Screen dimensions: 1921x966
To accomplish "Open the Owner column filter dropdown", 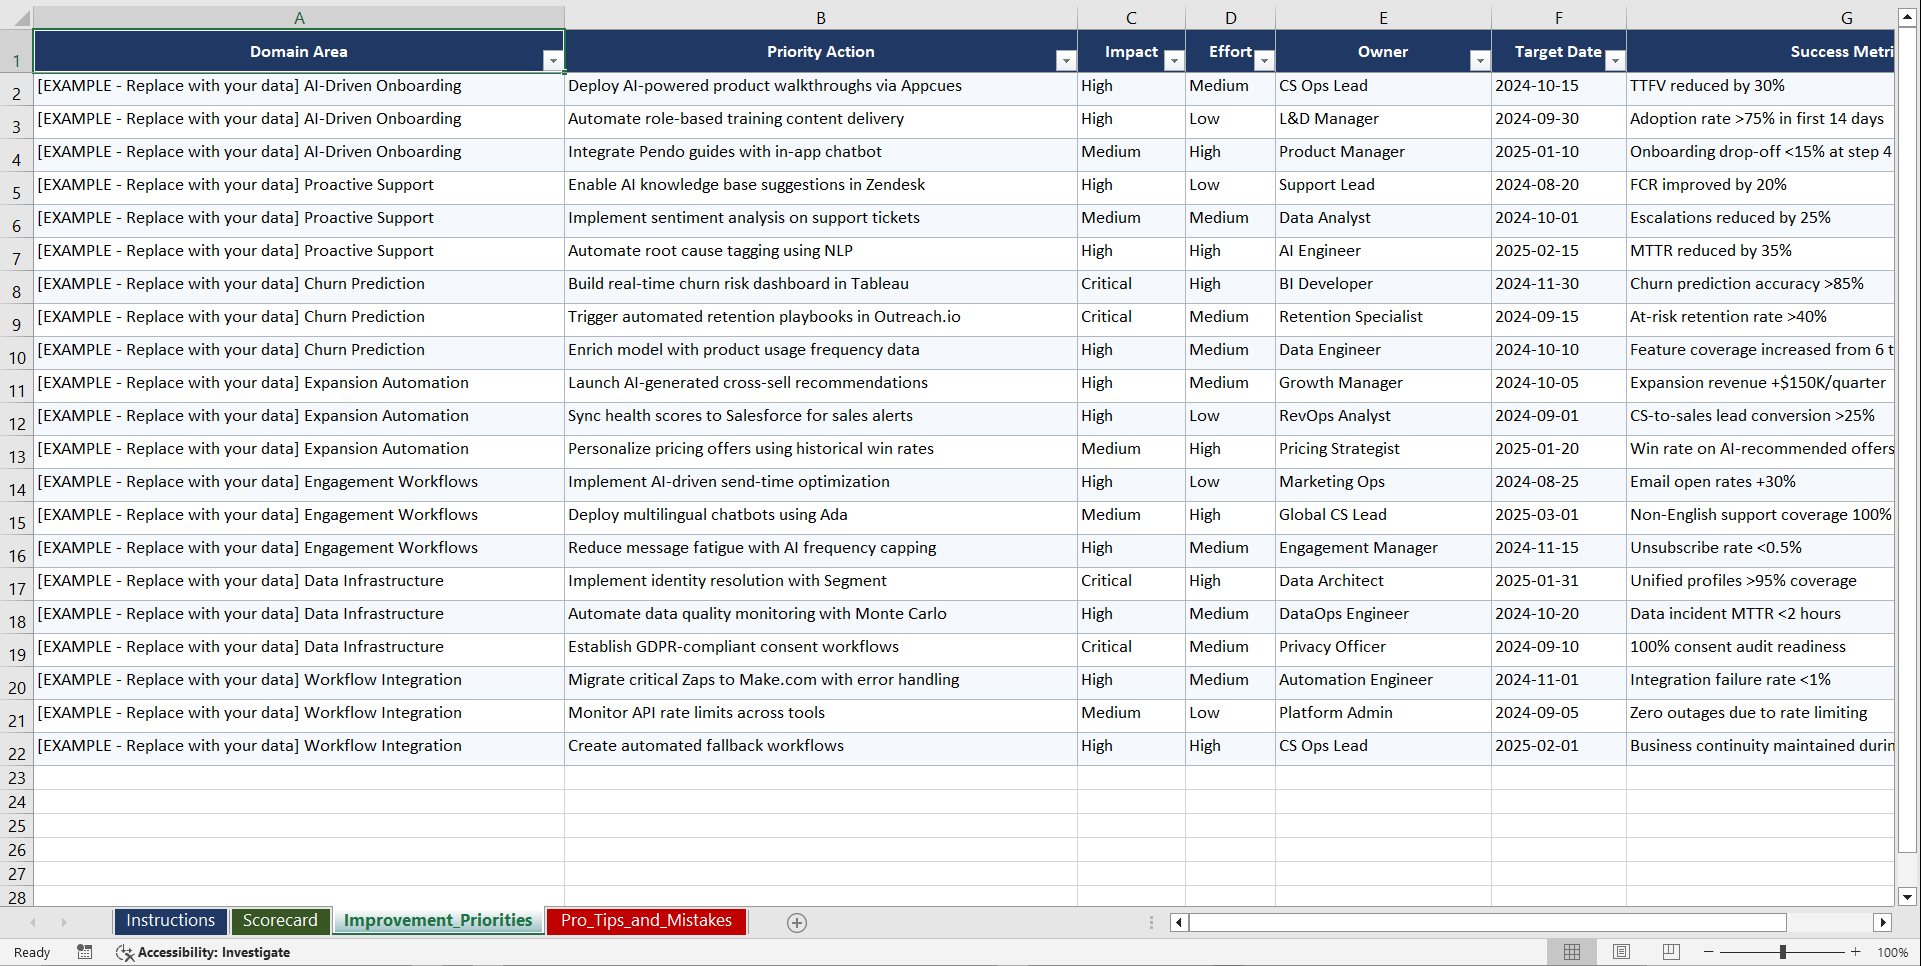I will click(x=1480, y=61).
